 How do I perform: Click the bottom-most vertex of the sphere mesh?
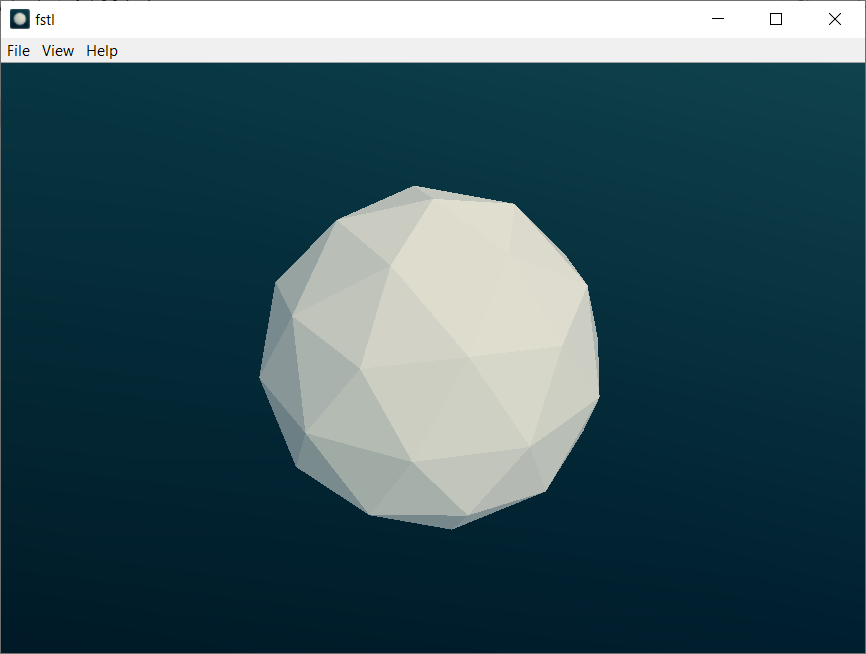452,528
